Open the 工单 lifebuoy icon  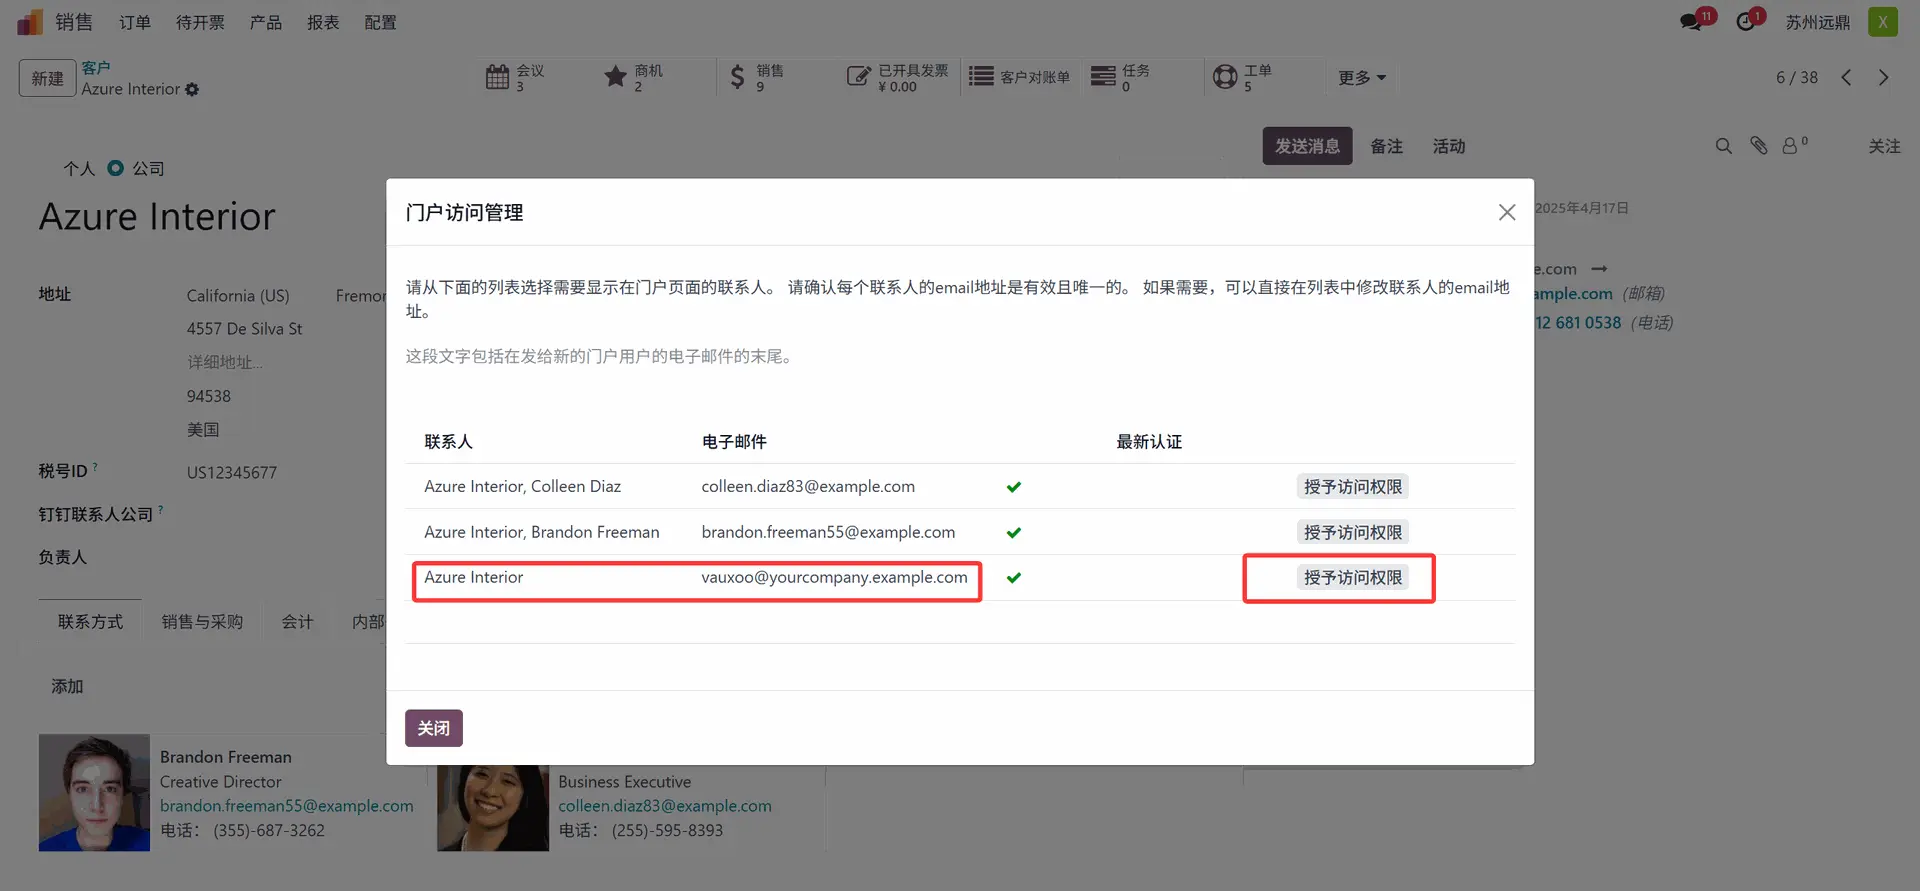pyautogui.click(x=1225, y=77)
